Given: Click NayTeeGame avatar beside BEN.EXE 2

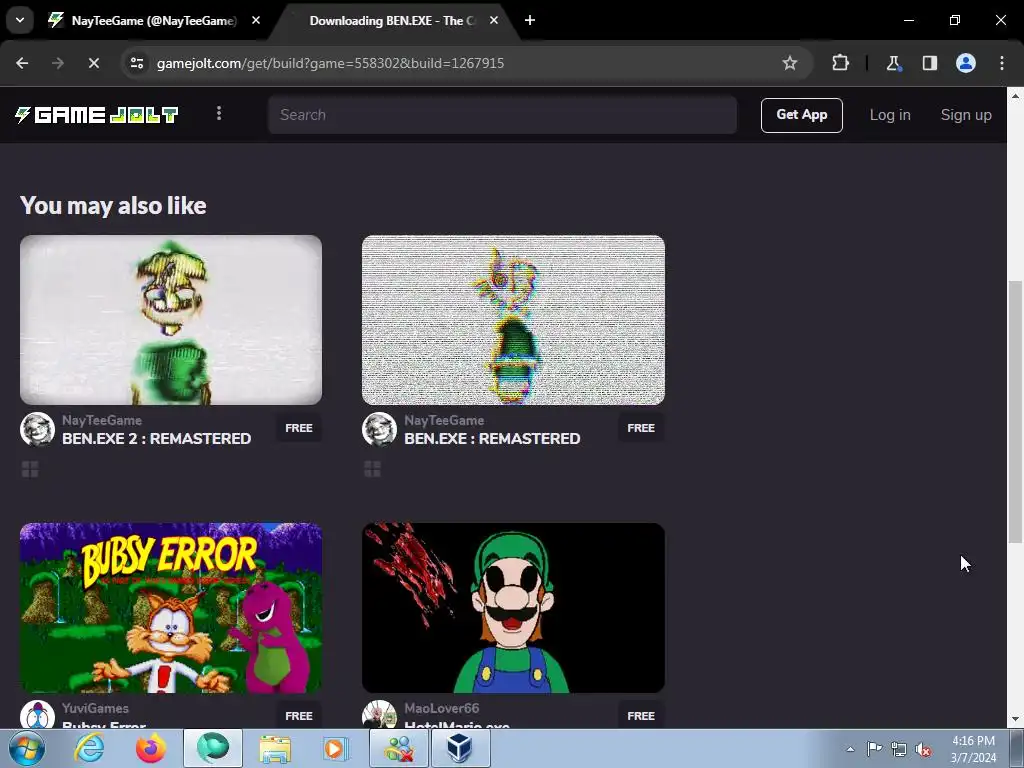Looking at the screenshot, I should [x=37, y=429].
